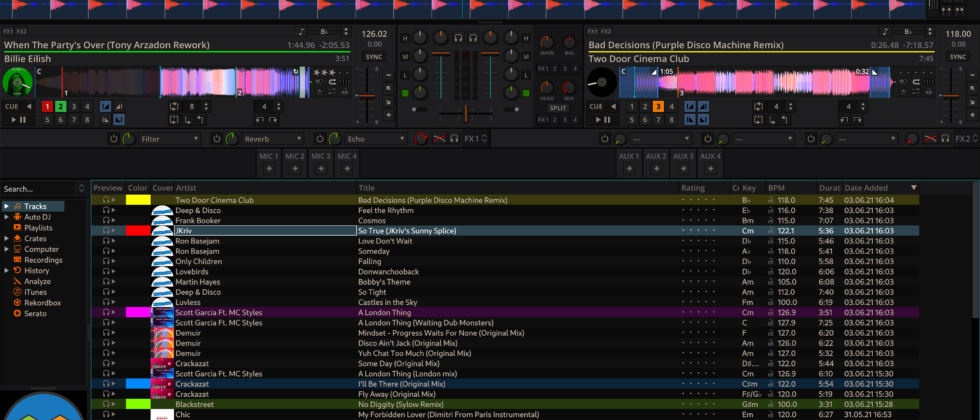
Task: Enable the Echo effect power toggle
Action: point(320,138)
